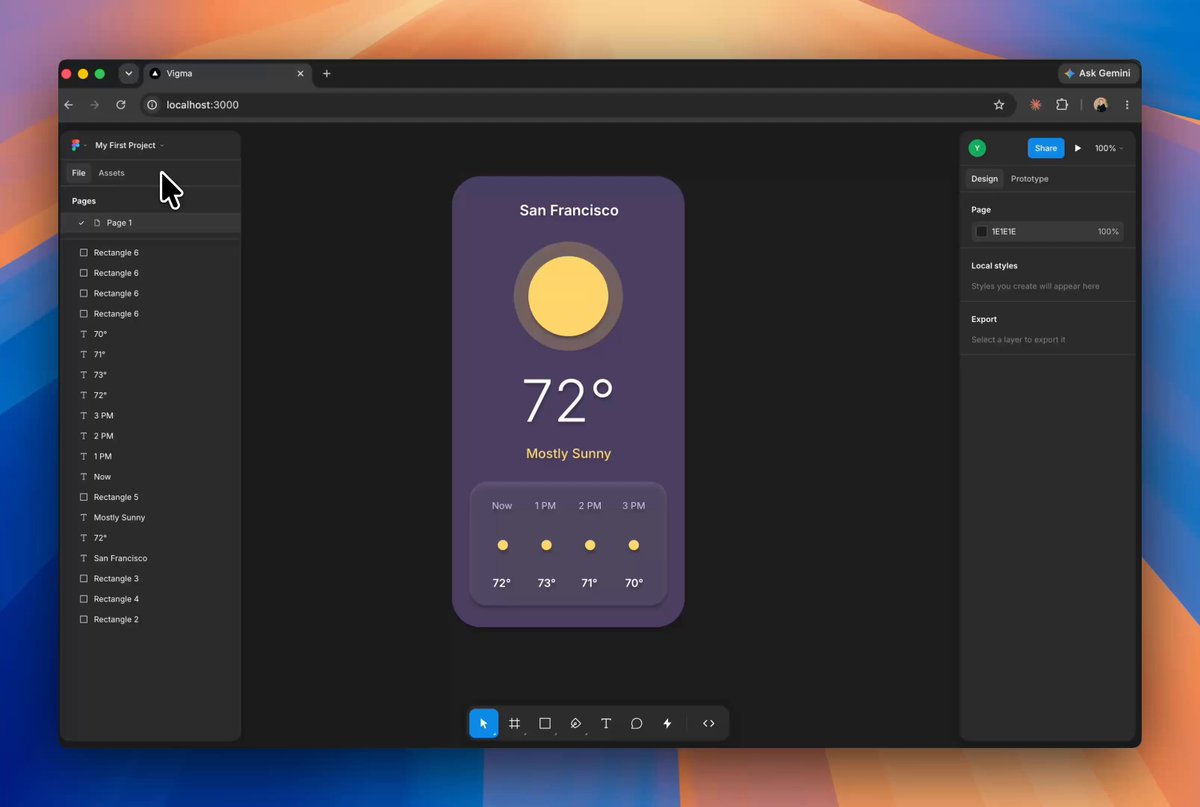Click the Play presentation button
Image resolution: width=1200 pixels, height=807 pixels.
click(1078, 148)
